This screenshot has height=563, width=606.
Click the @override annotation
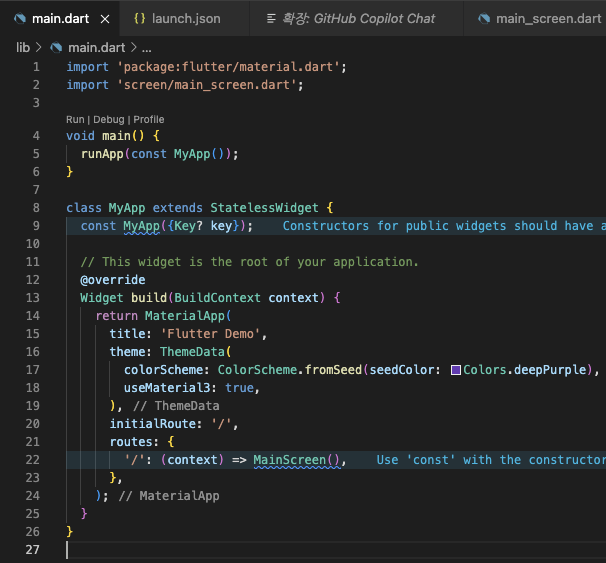112,280
